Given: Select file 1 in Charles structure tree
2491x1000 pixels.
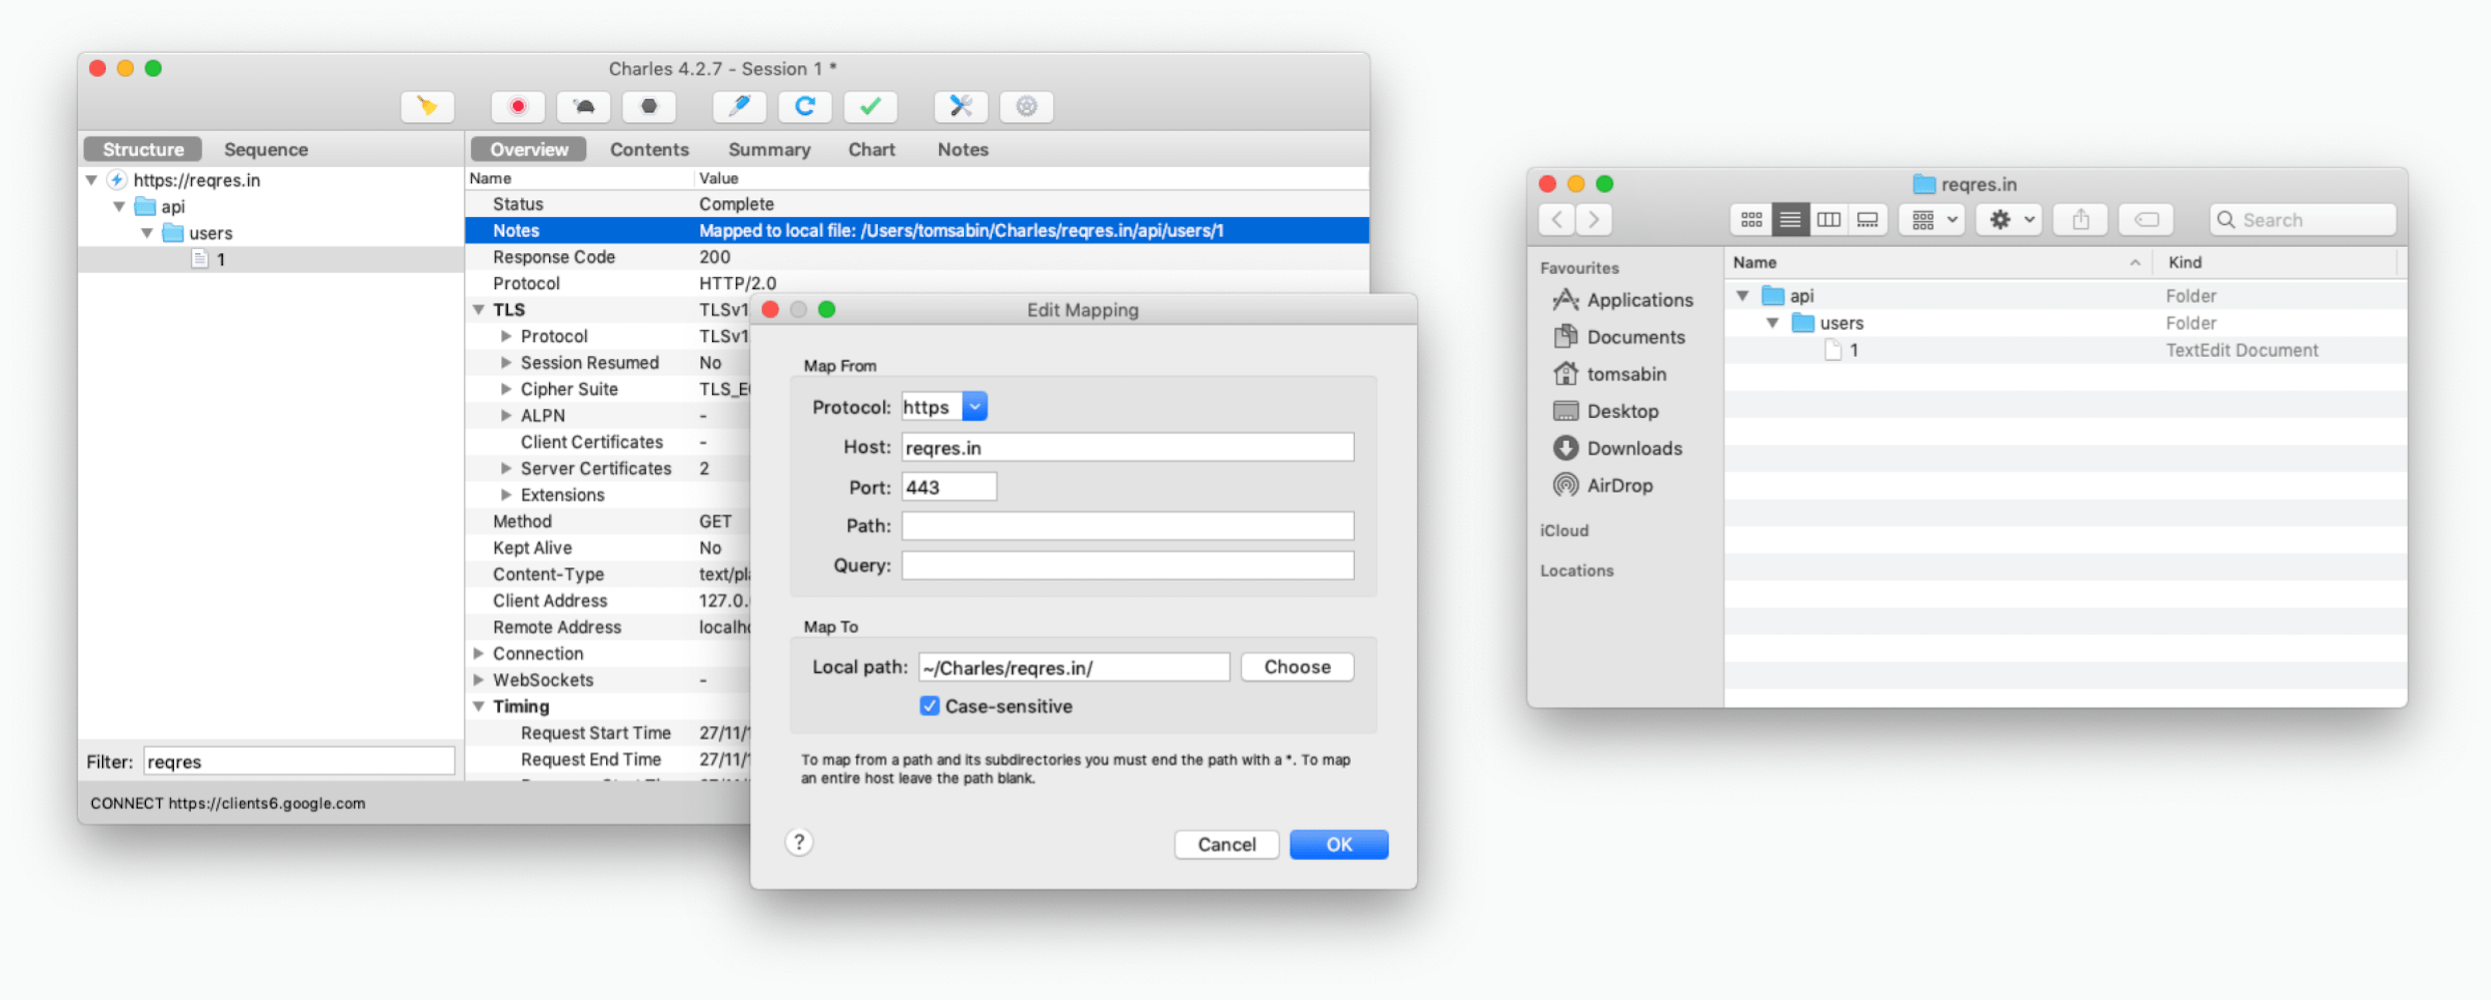Looking at the screenshot, I should pos(270,259).
